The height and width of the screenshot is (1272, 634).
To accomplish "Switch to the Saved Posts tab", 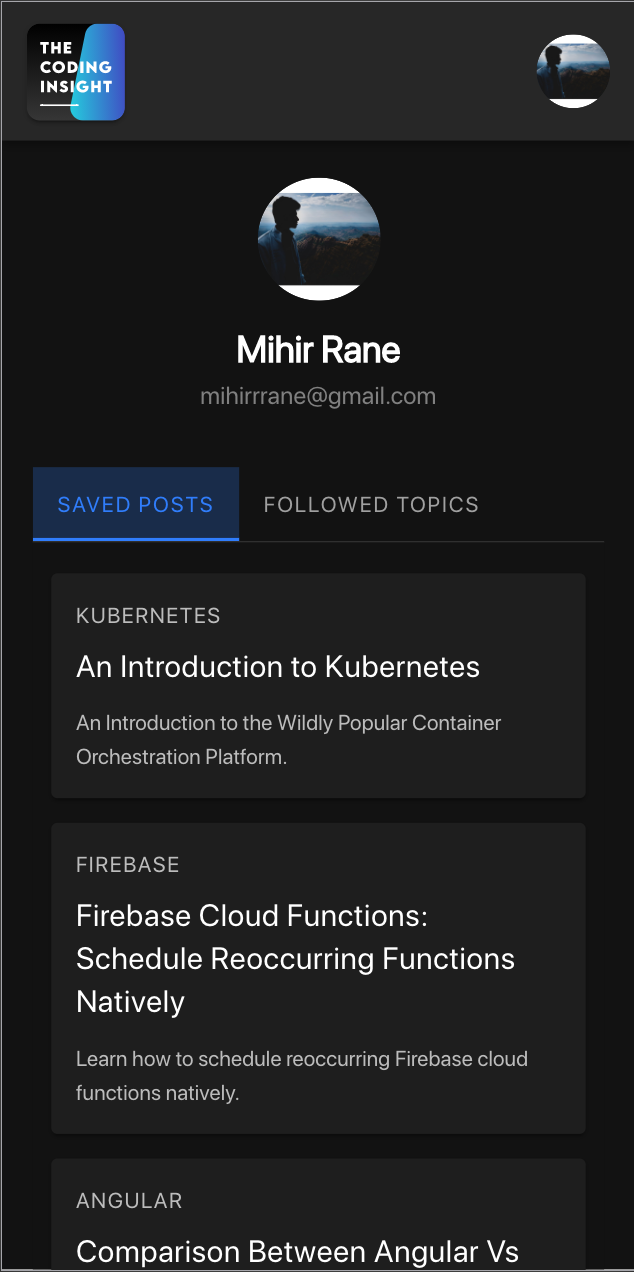I will 136,504.
